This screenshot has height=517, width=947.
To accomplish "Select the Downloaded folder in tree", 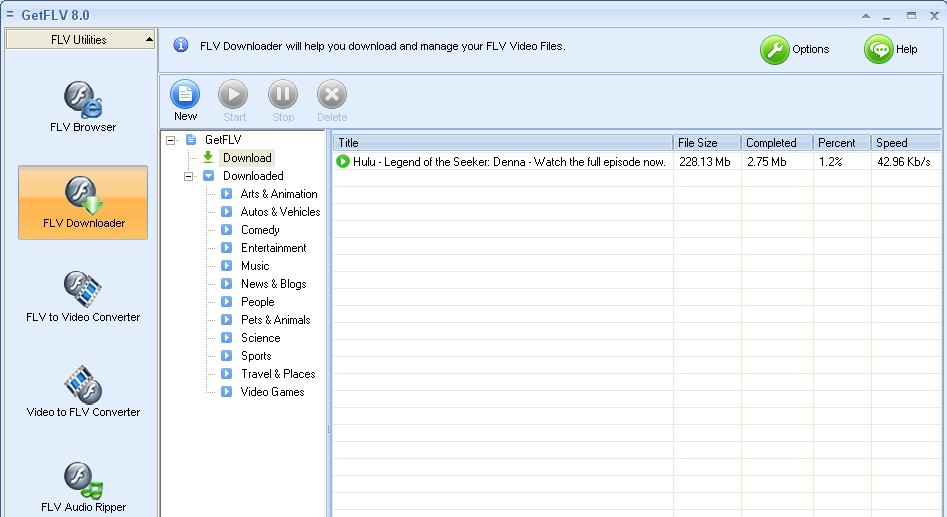I will tap(253, 176).
